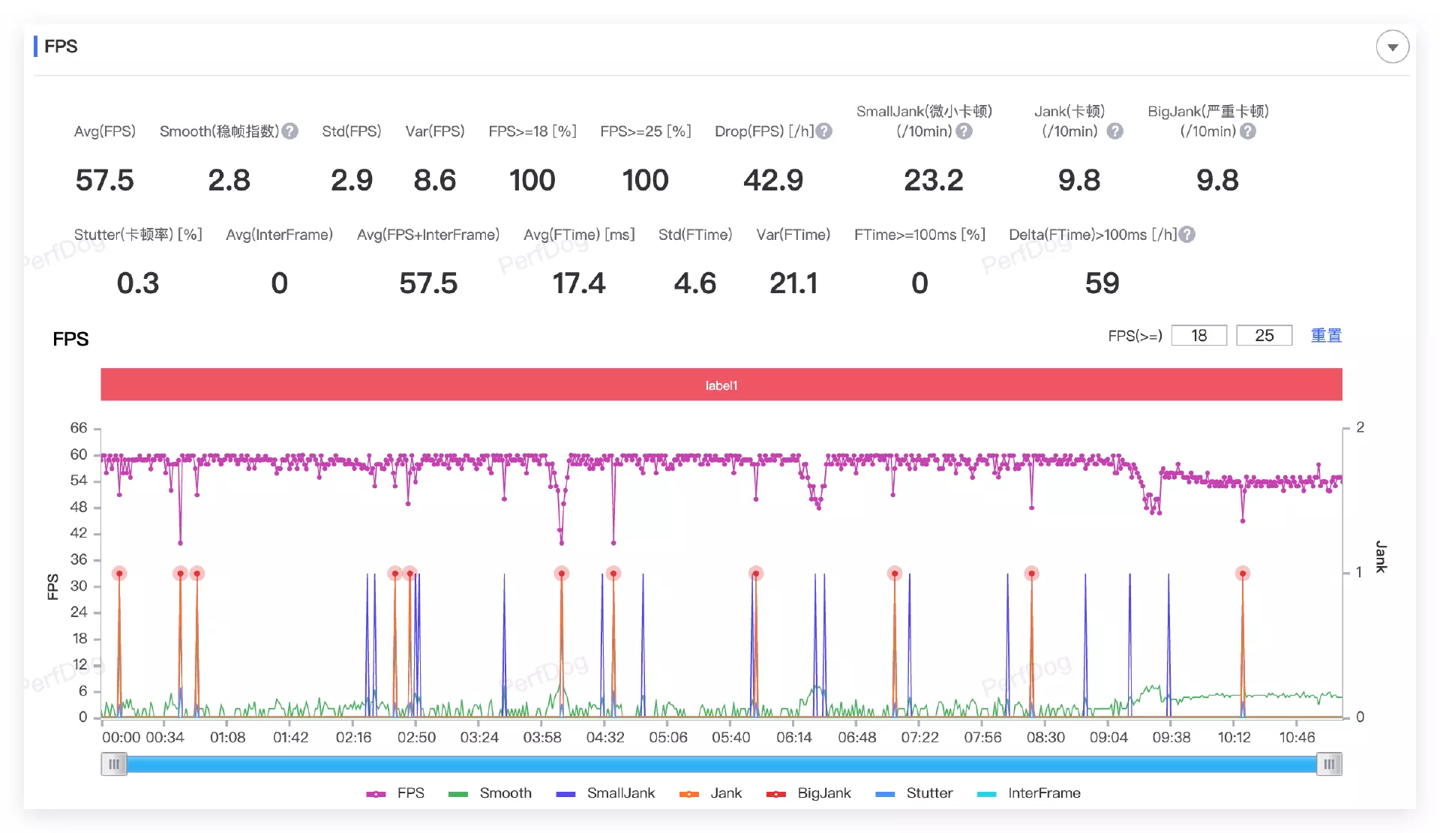Viewport: 1440px width, 833px height.
Task: Click the left handle of time range slider
Action: (x=114, y=764)
